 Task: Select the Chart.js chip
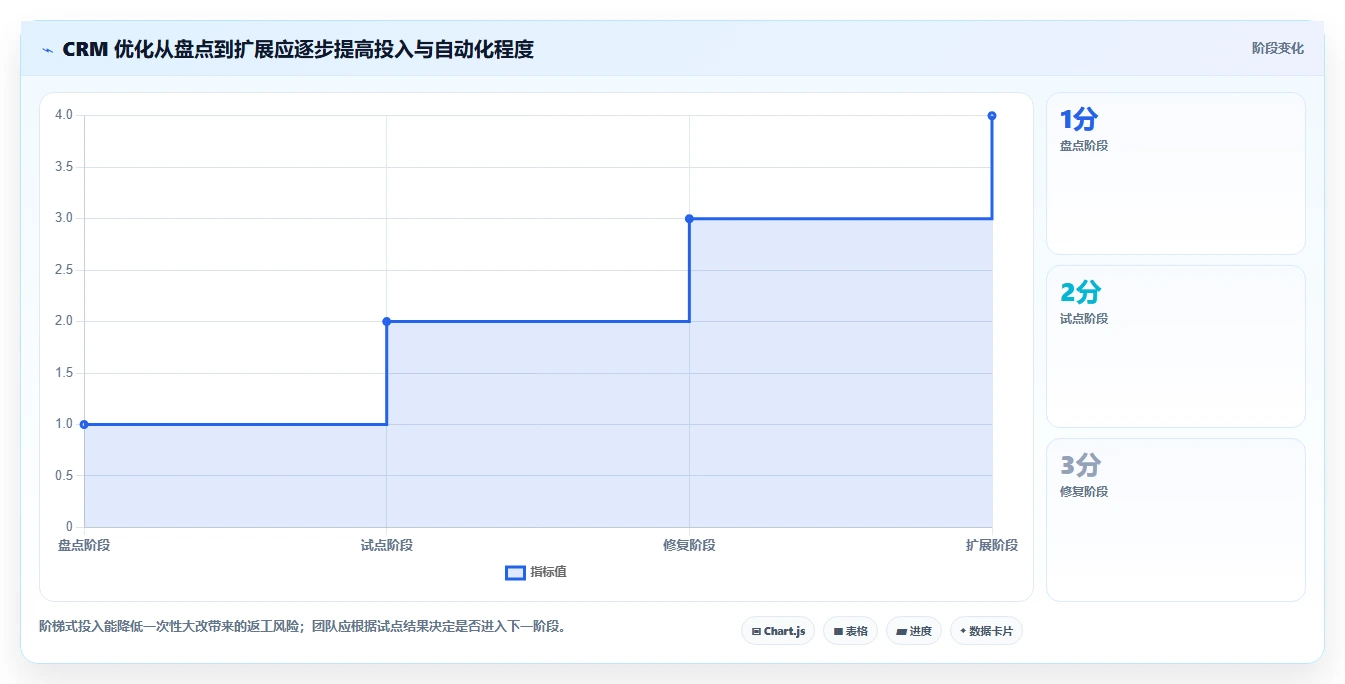(778, 631)
